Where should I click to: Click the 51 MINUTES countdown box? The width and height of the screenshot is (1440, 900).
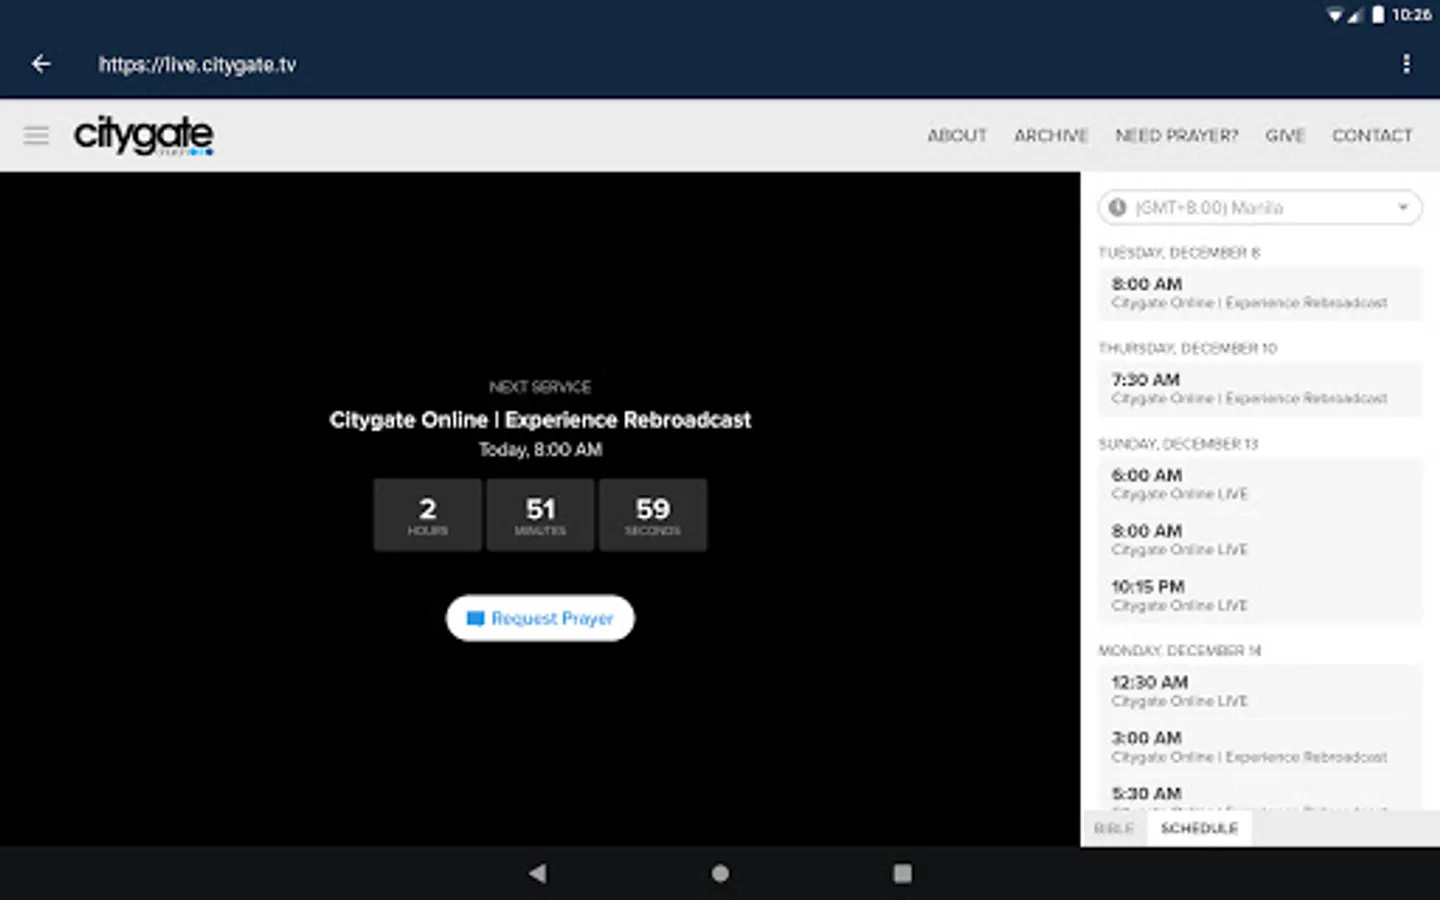(x=540, y=515)
